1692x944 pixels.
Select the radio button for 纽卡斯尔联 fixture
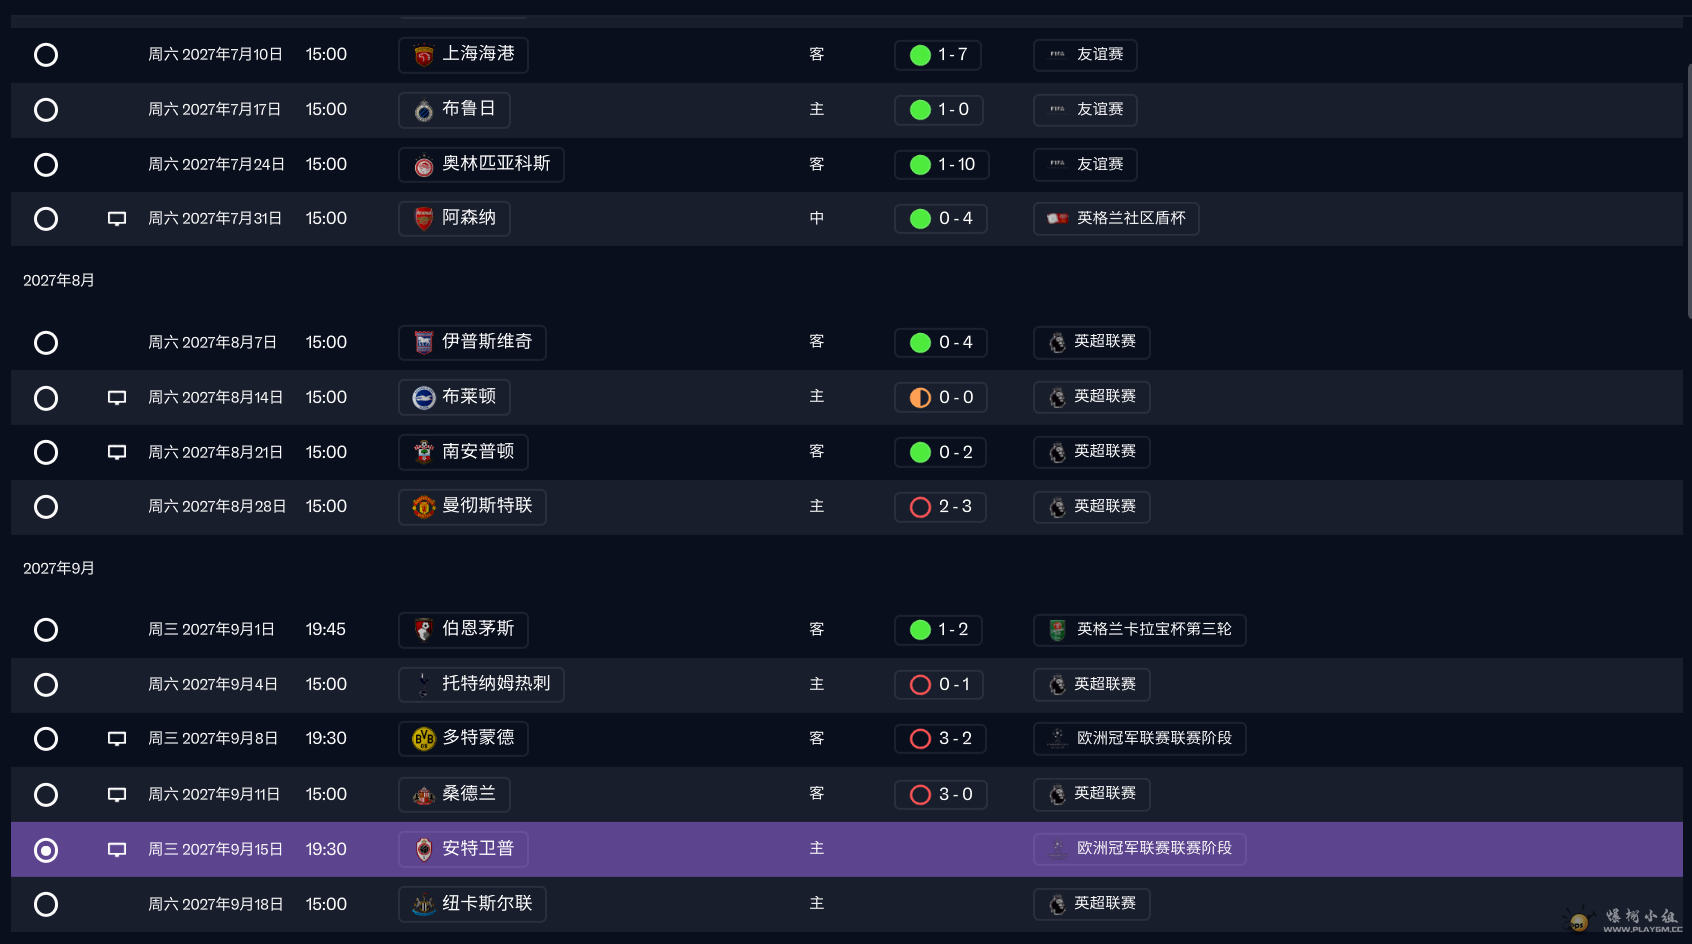point(46,904)
